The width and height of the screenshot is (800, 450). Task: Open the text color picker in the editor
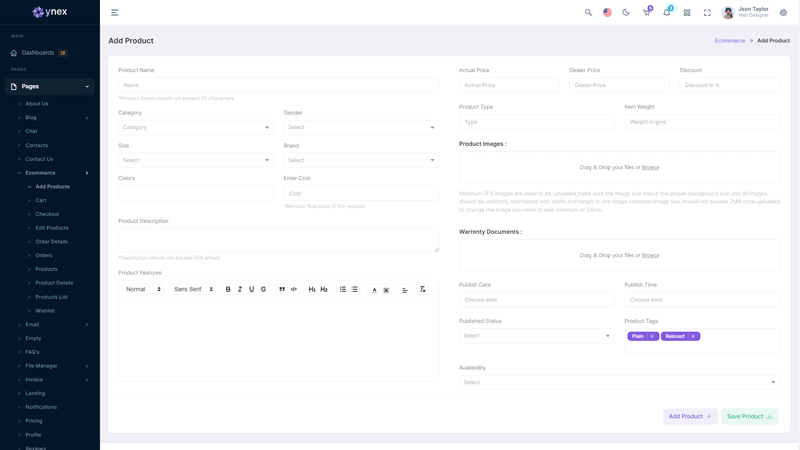[374, 290]
